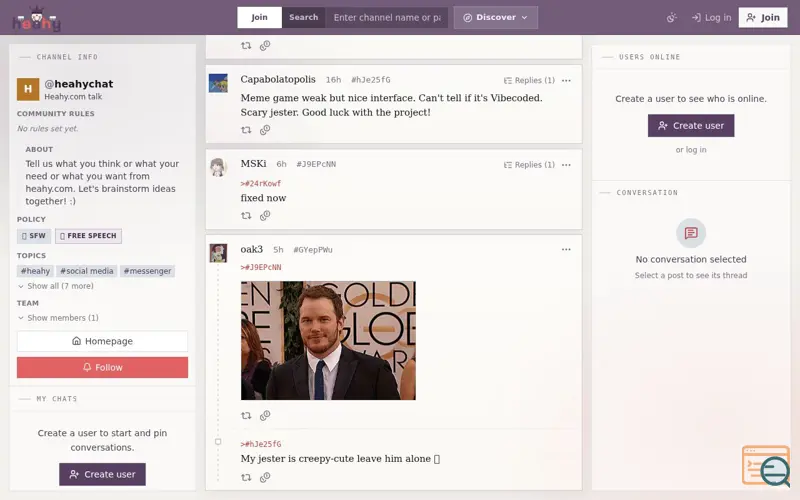Open the channel Homepage button
The image size is (800, 500).
pos(102,341)
